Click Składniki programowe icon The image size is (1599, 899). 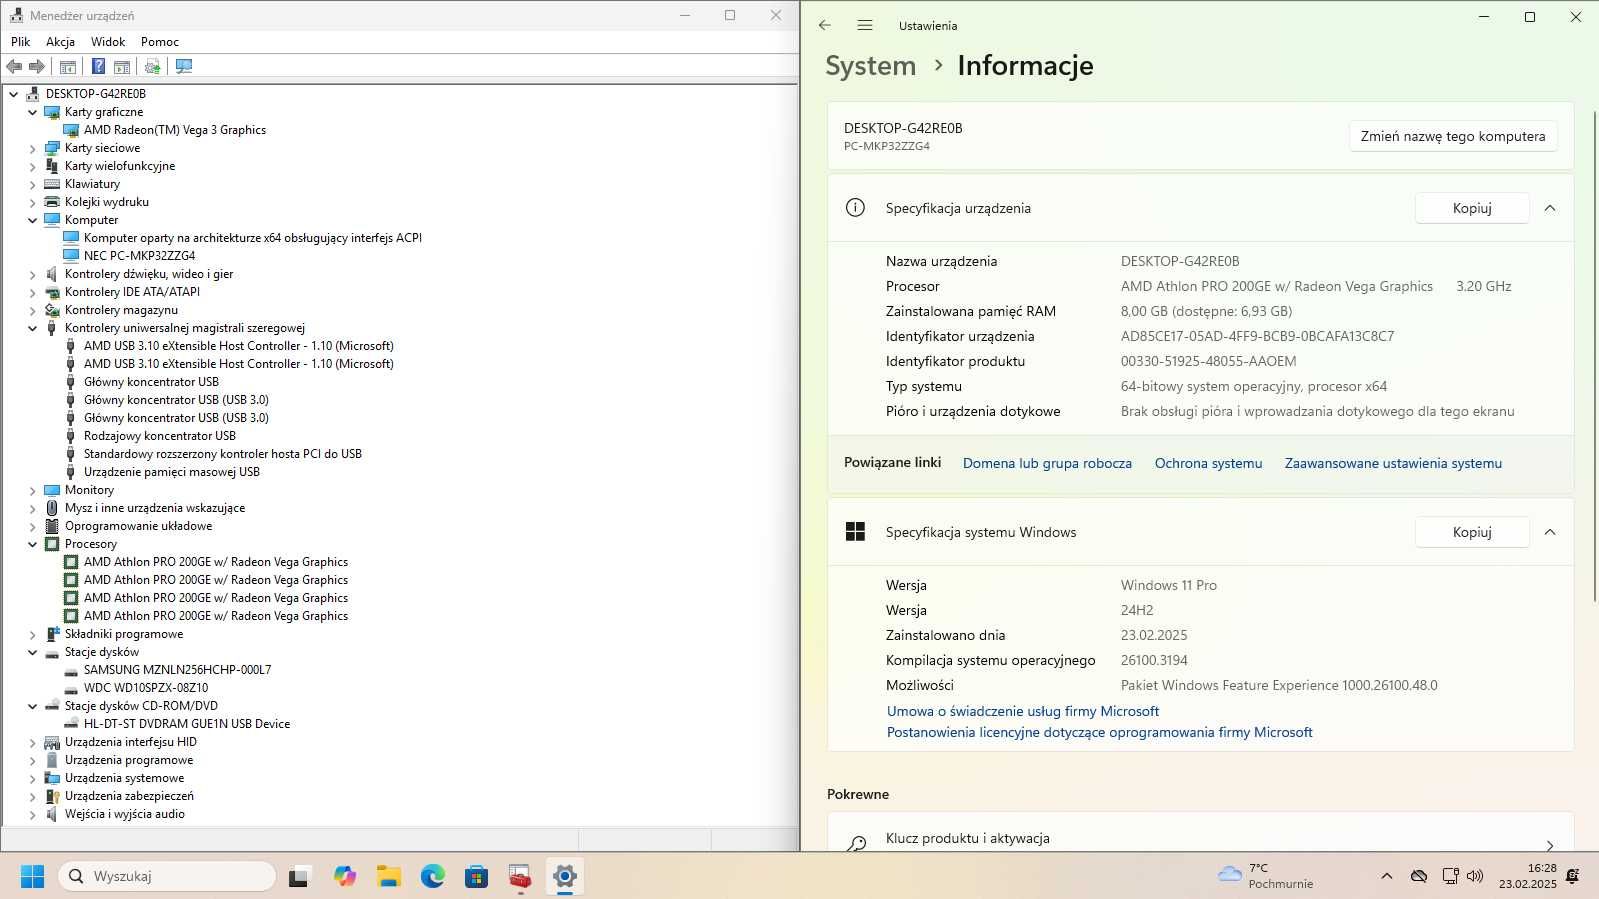pos(52,634)
